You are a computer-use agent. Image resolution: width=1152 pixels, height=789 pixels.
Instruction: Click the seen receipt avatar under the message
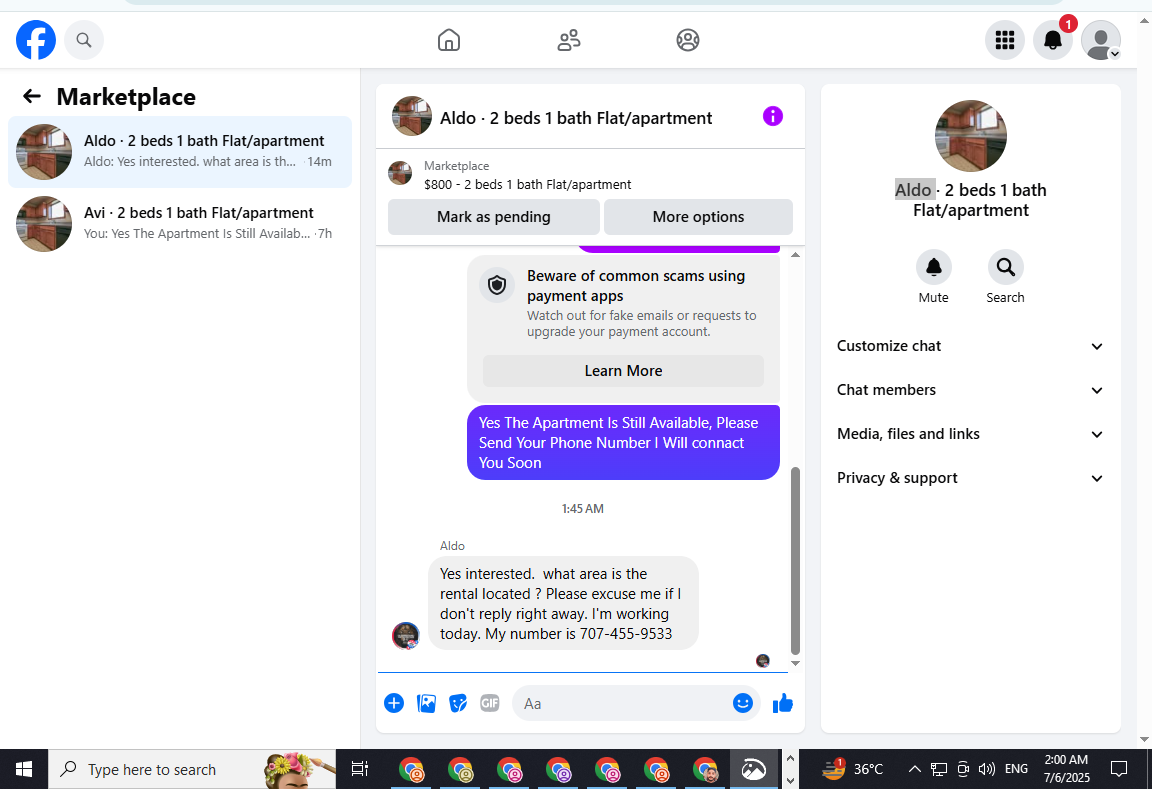coord(763,660)
